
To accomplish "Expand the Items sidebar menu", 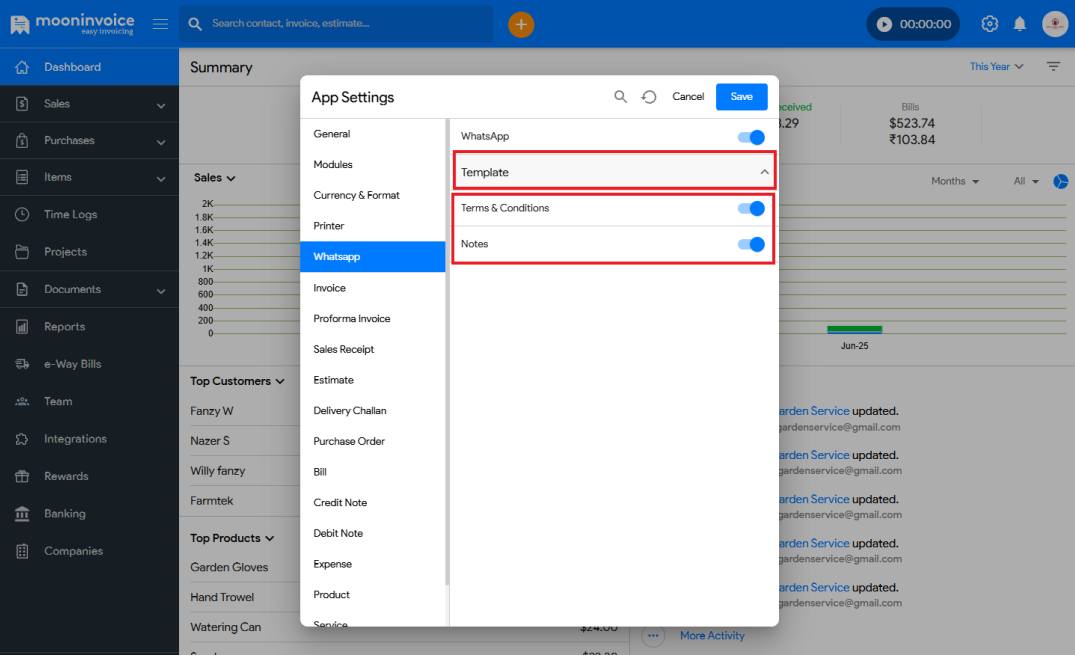I will point(160,179).
